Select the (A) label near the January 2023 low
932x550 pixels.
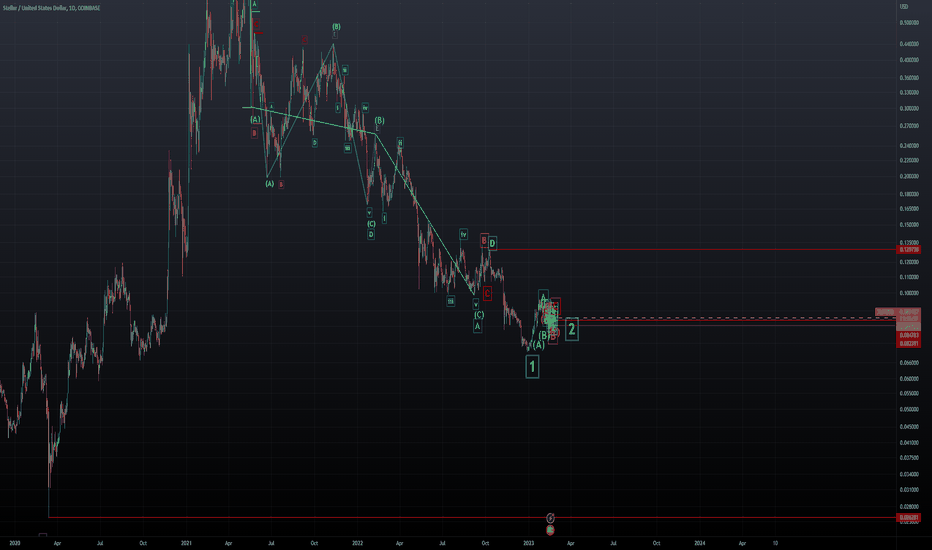[x=538, y=345]
